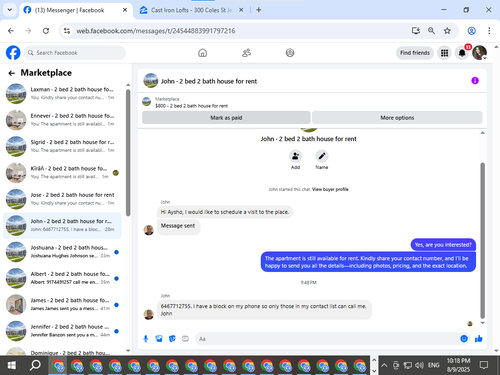Open the View buyer profile link
Screen dimensions: 500x375
coord(330,189)
